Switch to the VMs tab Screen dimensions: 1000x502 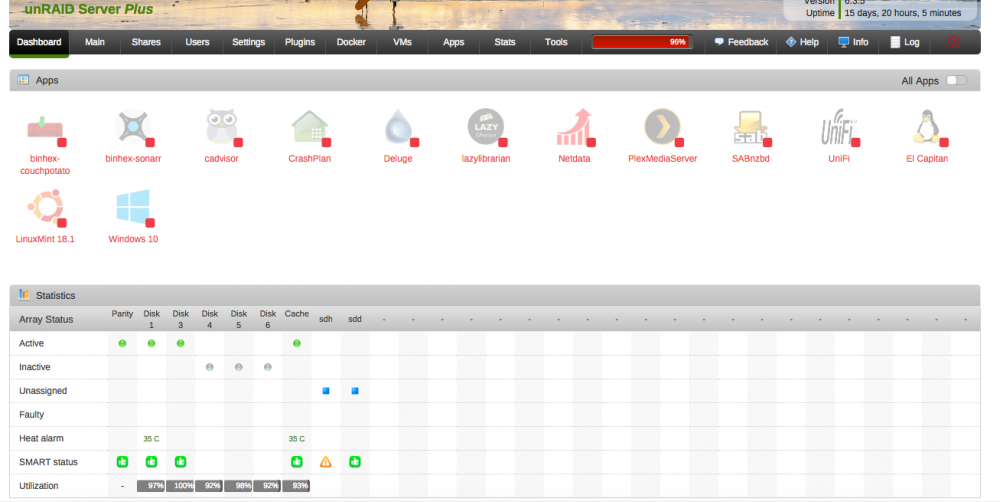[402, 42]
